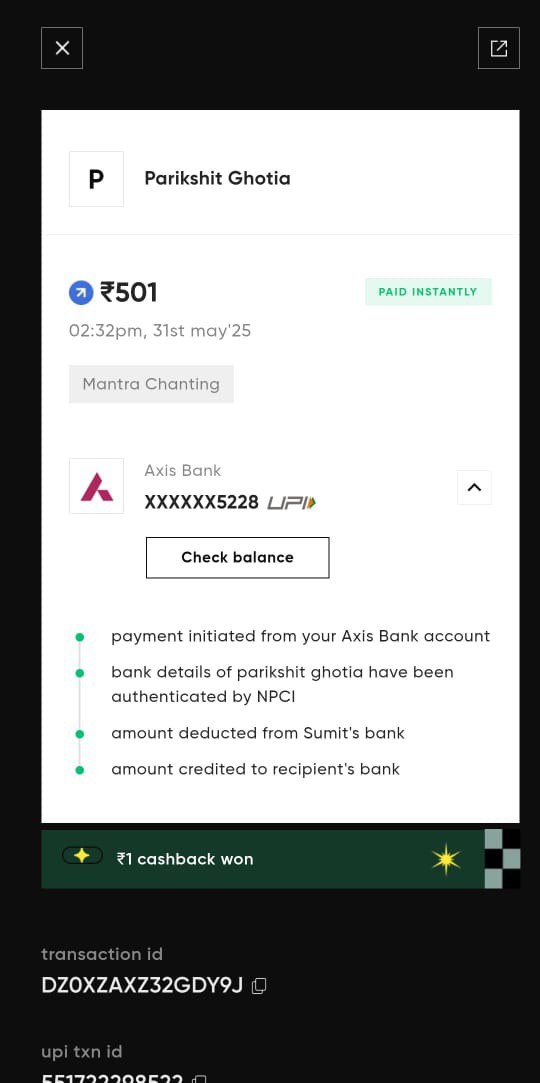The width and height of the screenshot is (540, 1083).
Task: Tap the yellow starburst cashback icon
Action: 446,859
